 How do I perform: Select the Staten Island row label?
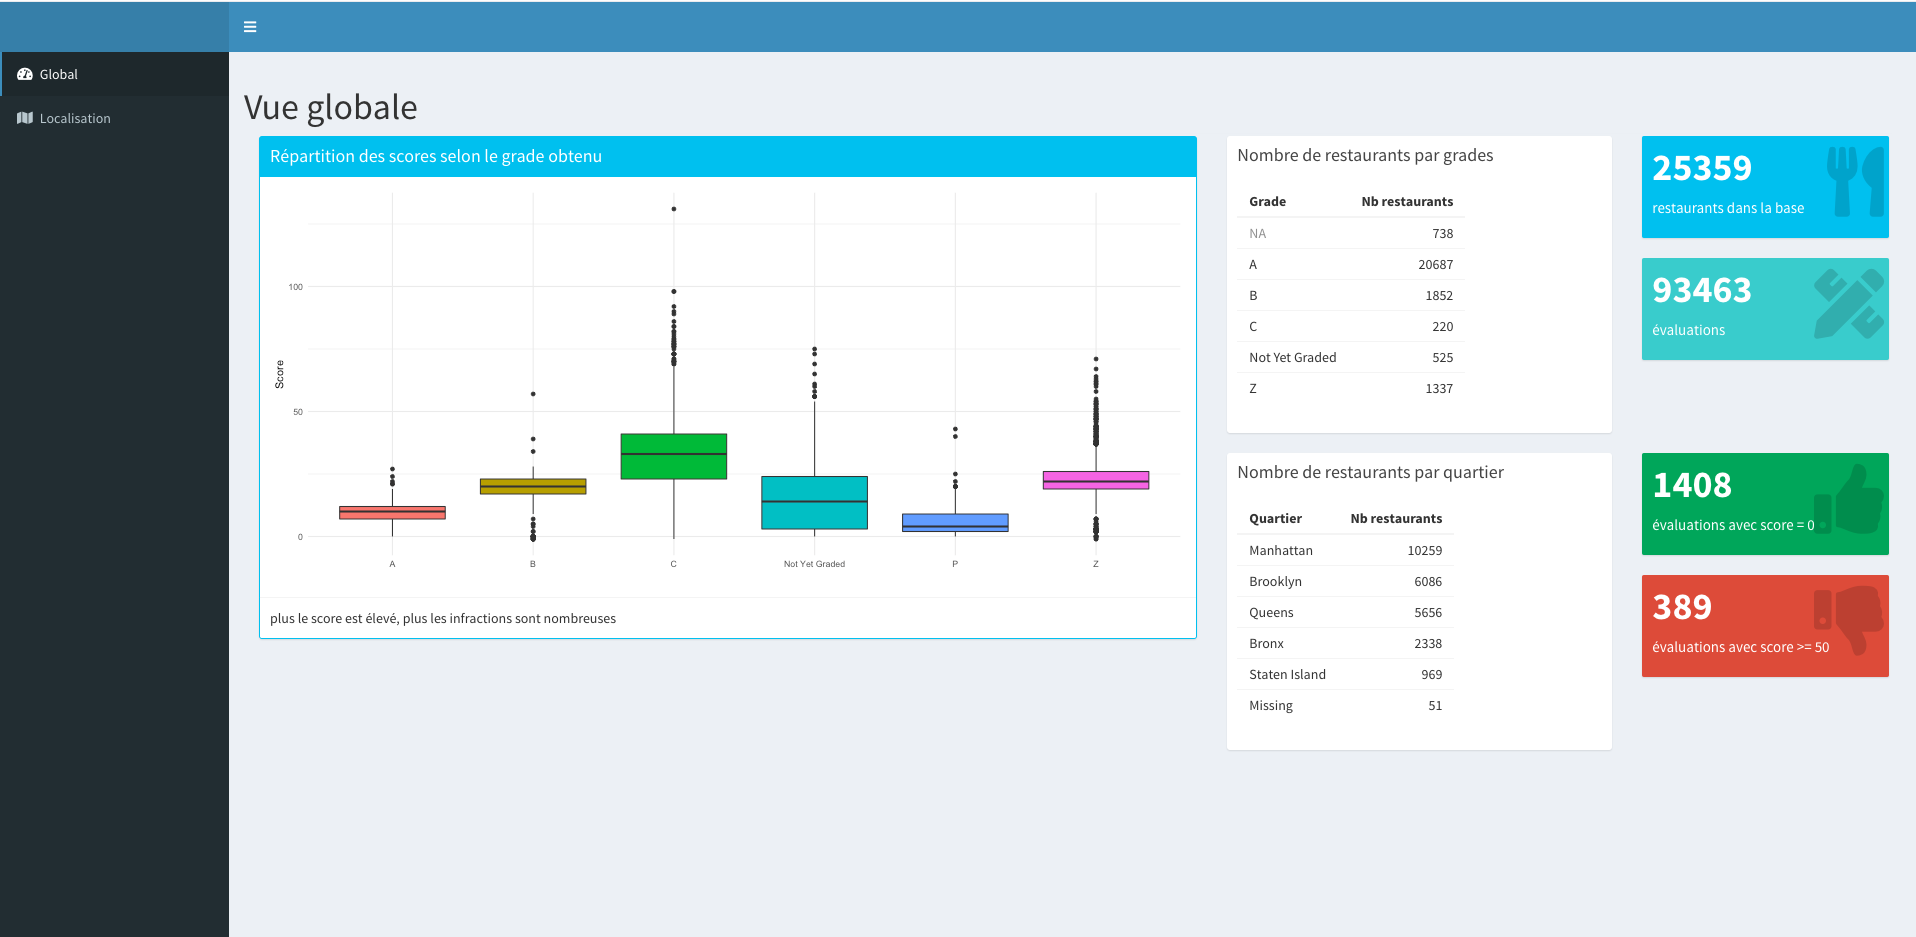[1287, 674]
